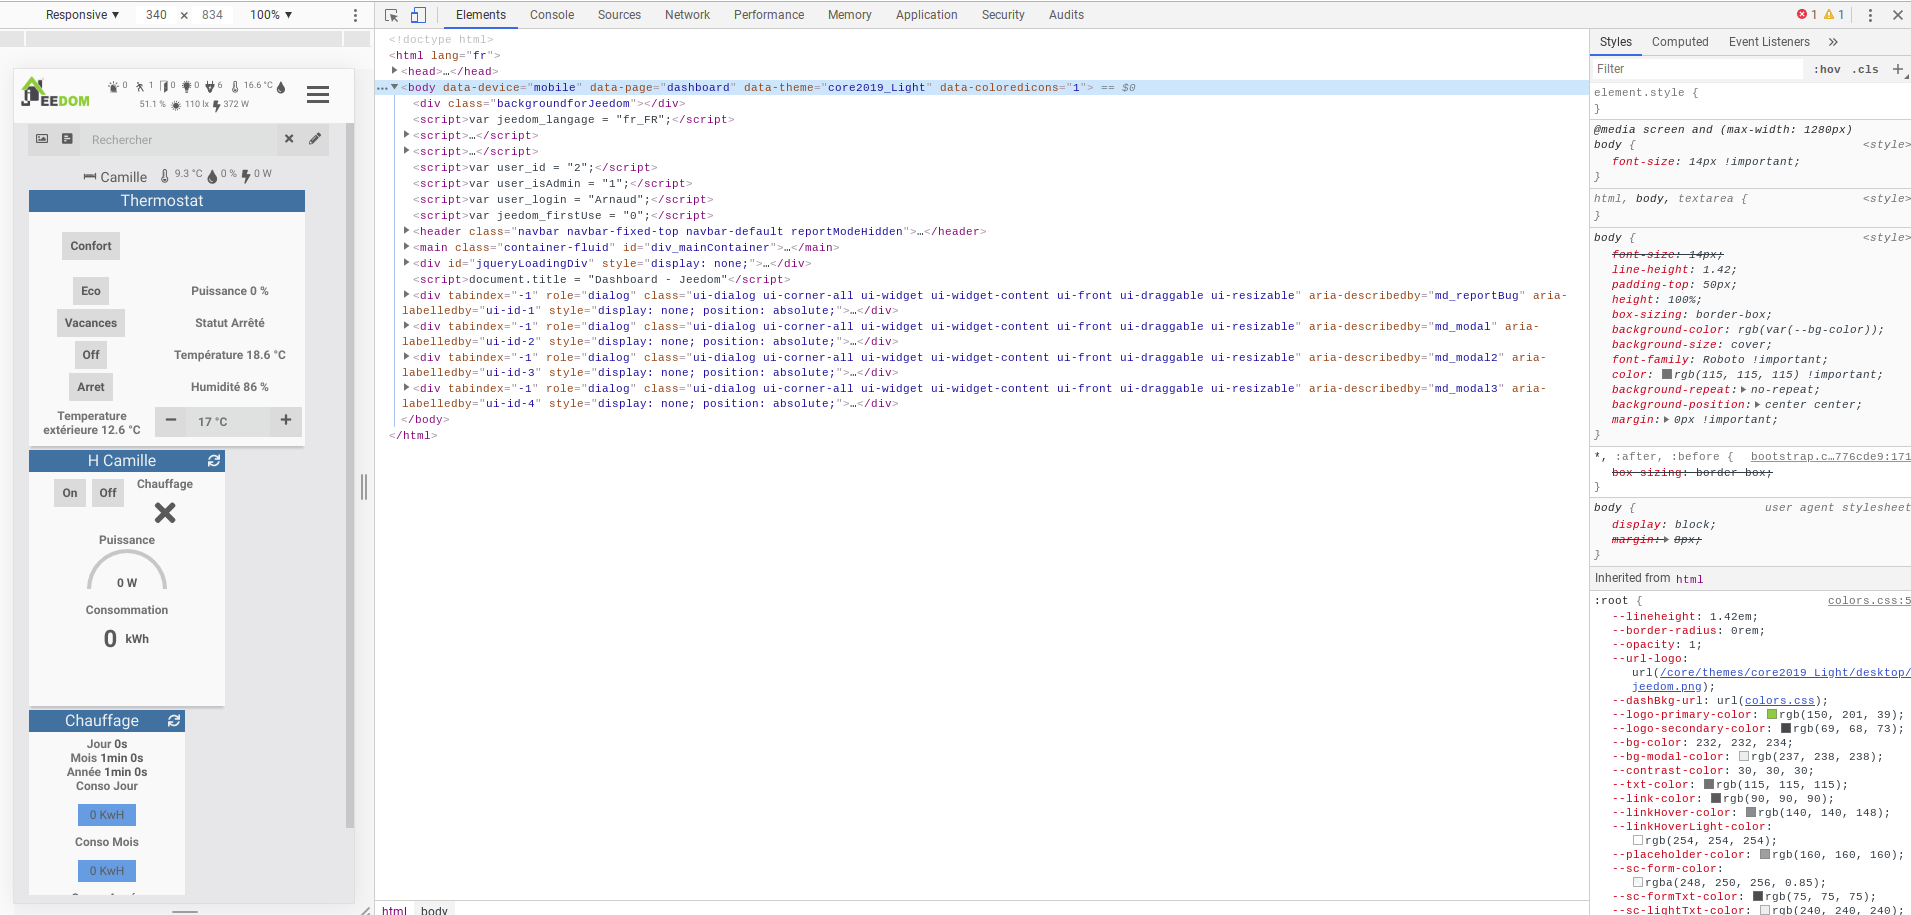Select the Arret thermostat mode
Viewport: 1911px width, 915px height.
(x=91, y=387)
